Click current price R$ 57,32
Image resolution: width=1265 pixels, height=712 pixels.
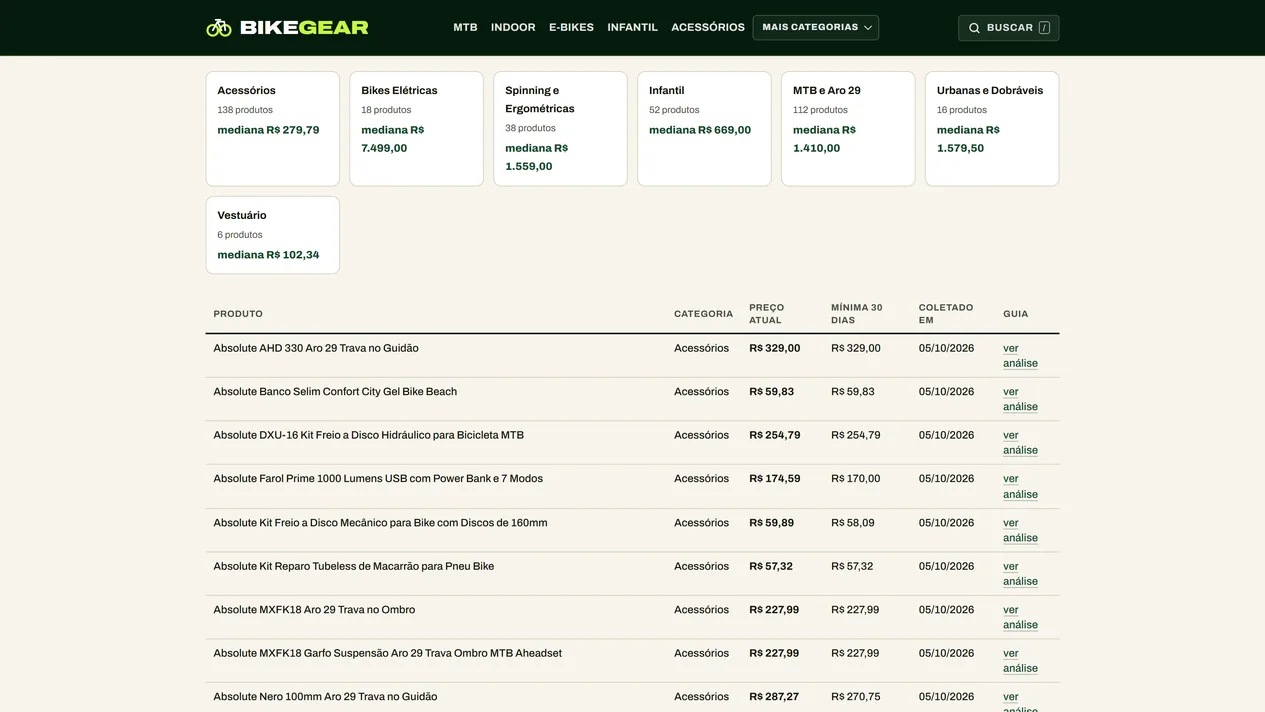point(771,566)
